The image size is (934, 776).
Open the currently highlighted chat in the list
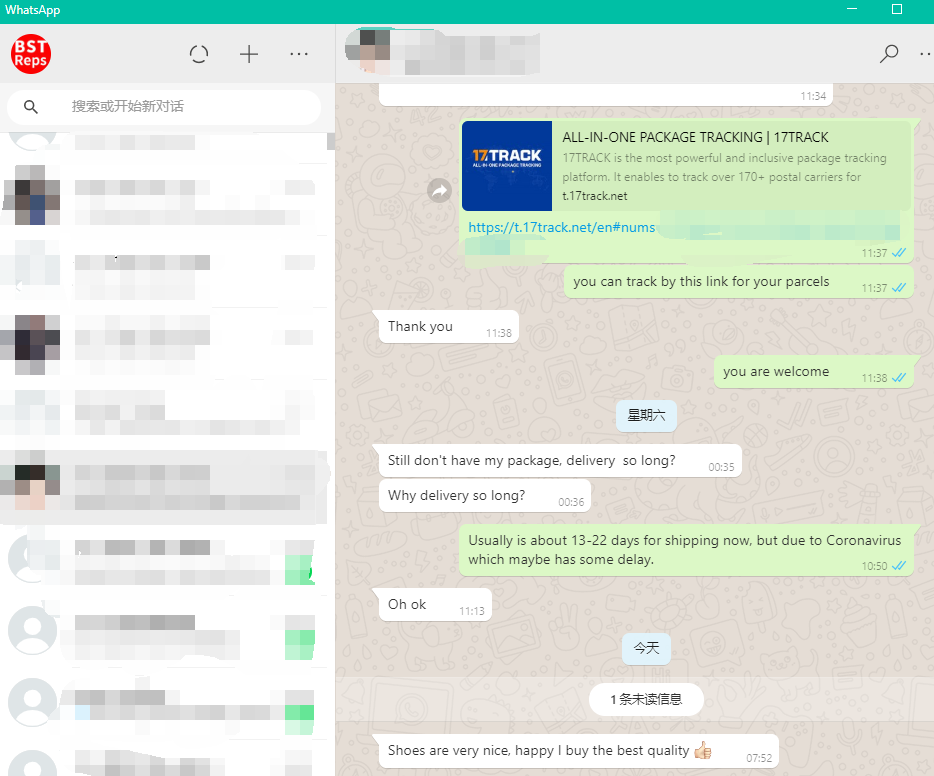pos(164,488)
